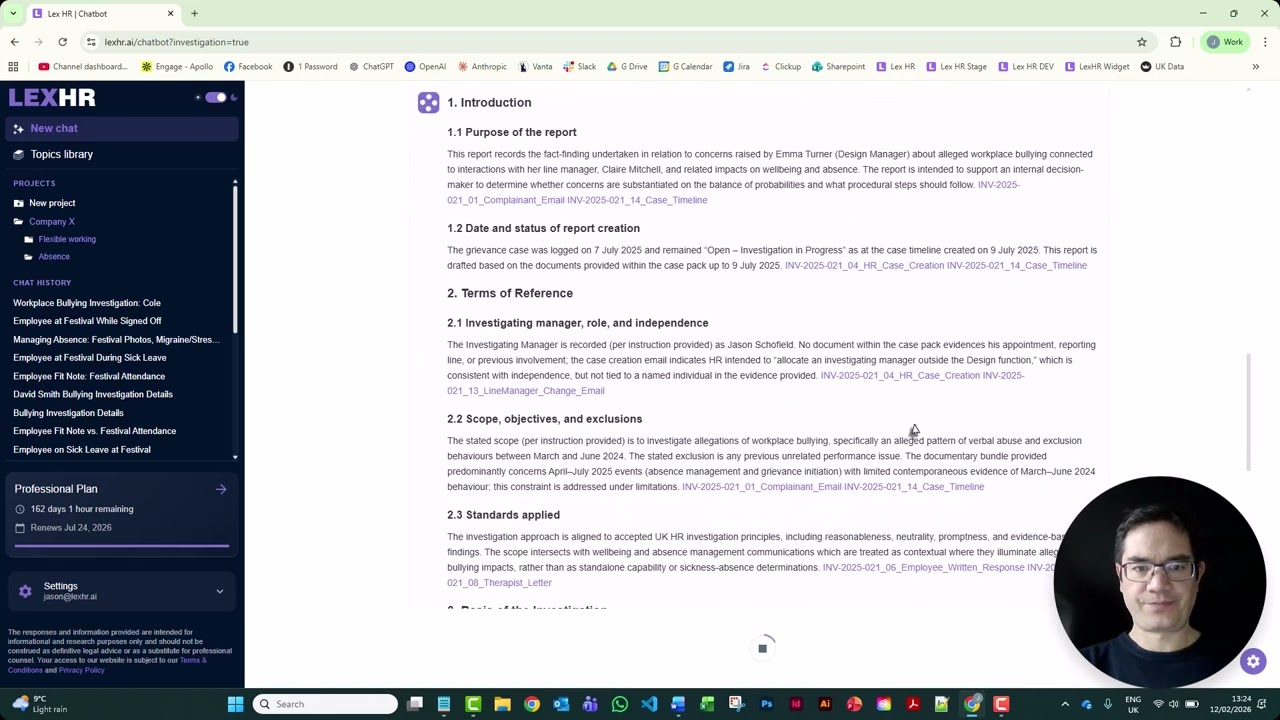Open a new browser tab
The width and height of the screenshot is (1280, 720).
pyautogui.click(x=194, y=13)
